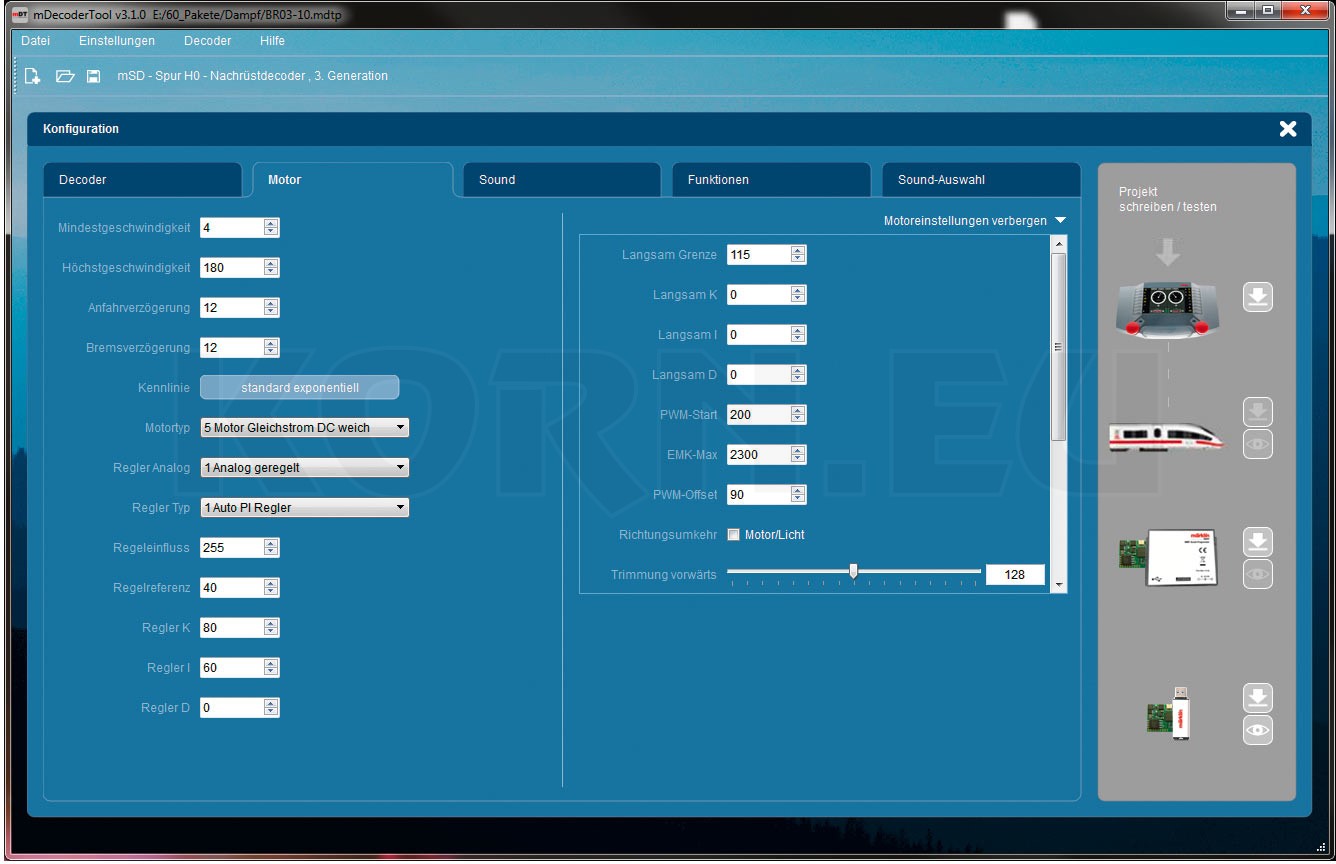The image size is (1336, 864).
Task: Click download icon next to Central Station
Action: (1258, 297)
